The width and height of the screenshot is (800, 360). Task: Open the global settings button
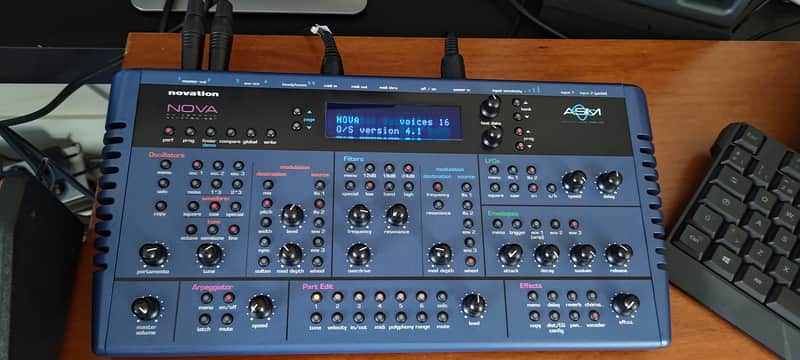pyautogui.click(x=251, y=133)
